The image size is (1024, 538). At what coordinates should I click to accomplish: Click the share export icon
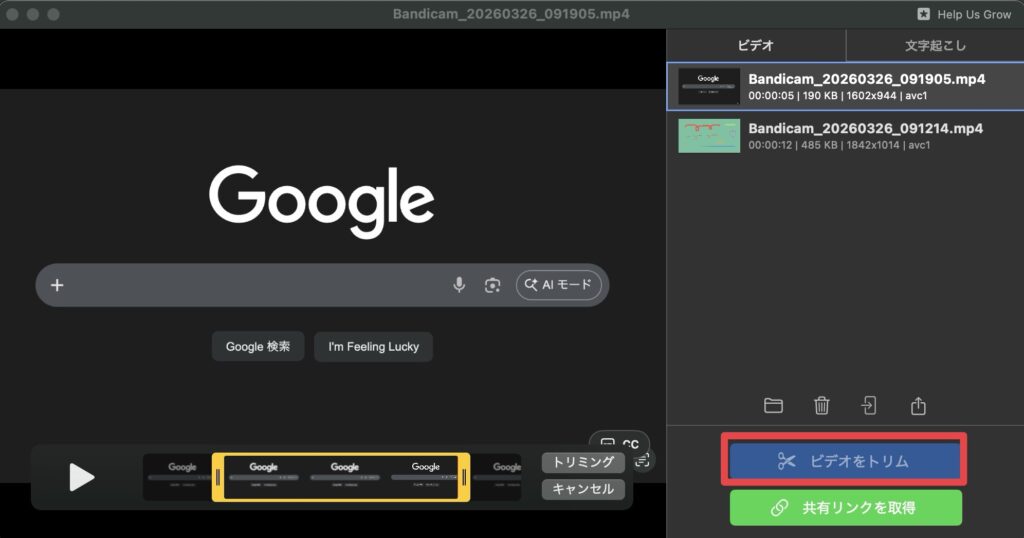(918, 405)
